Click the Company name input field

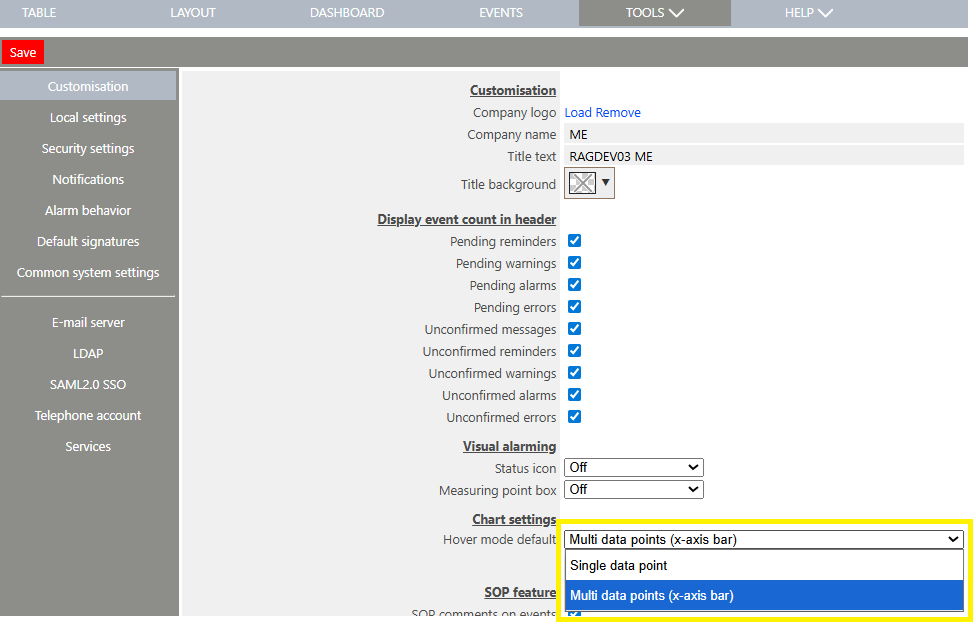[763, 135]
